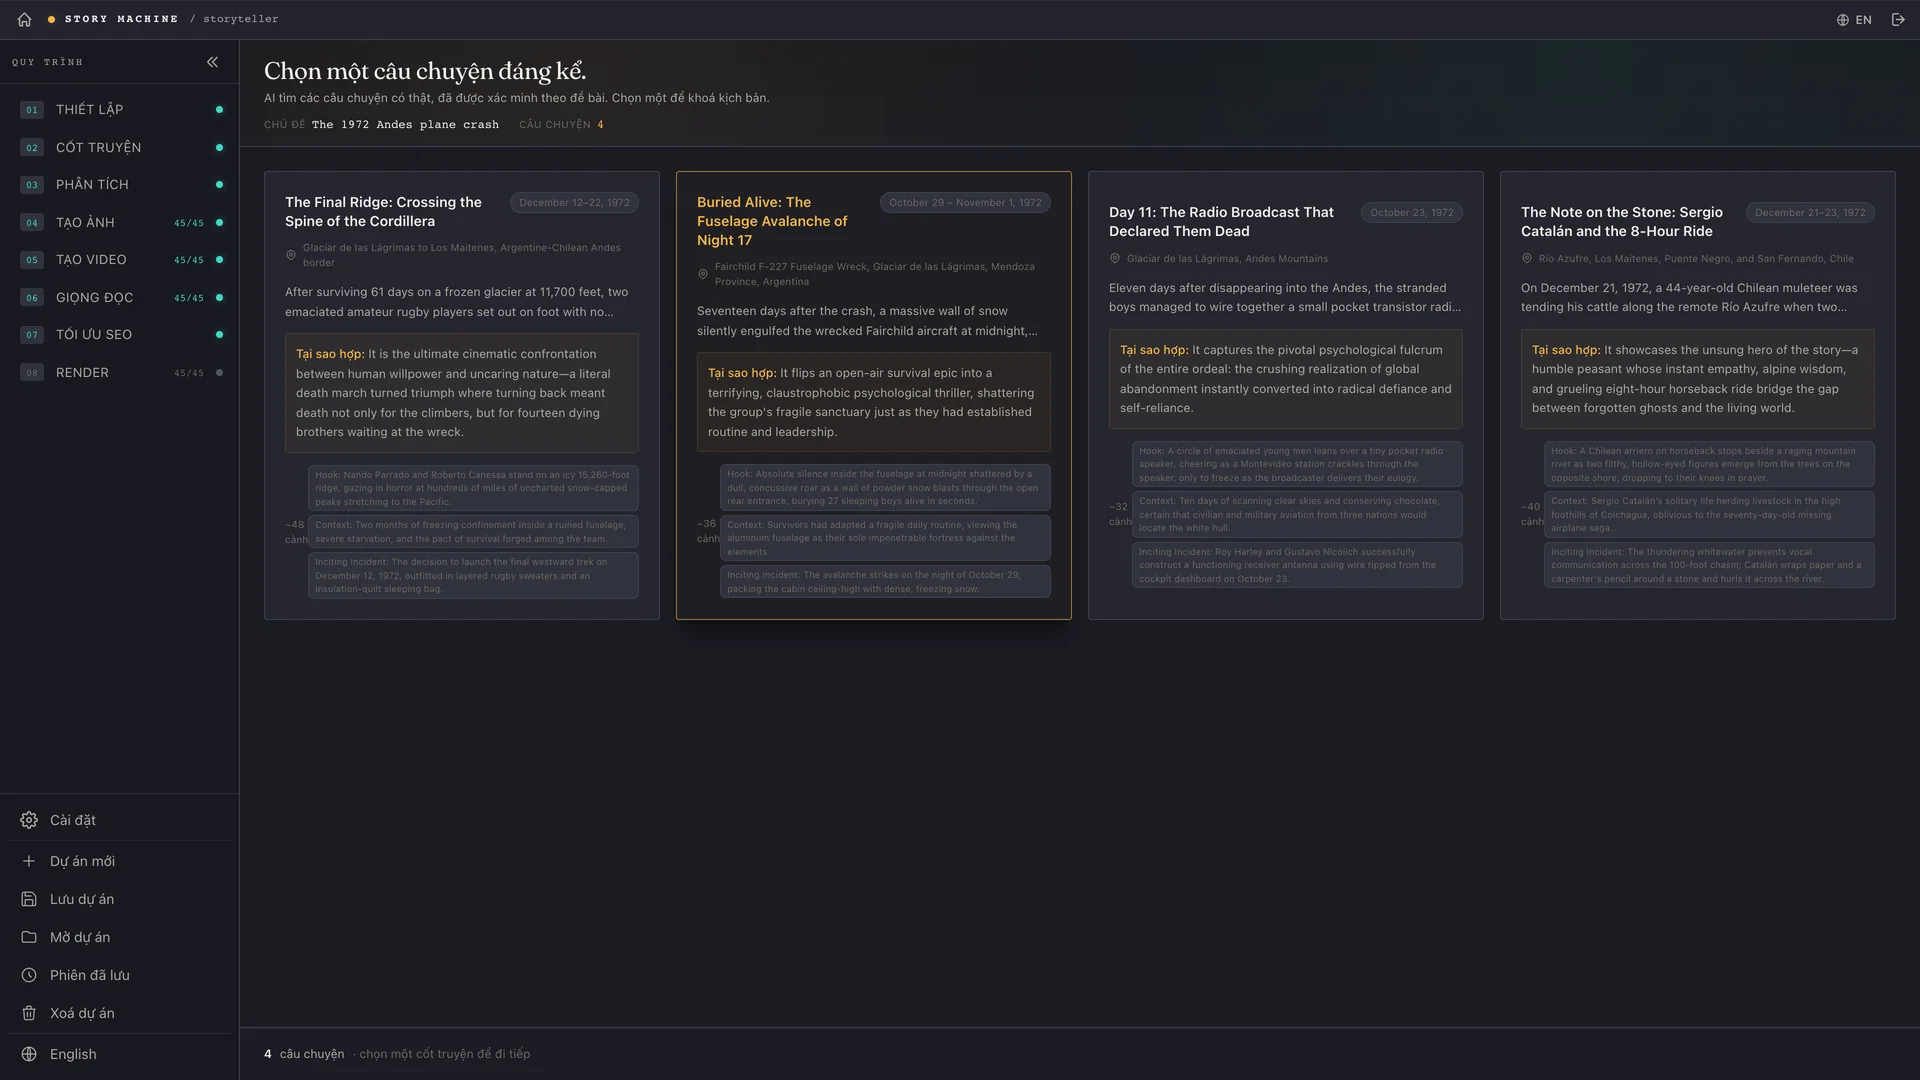
Task: Open step 08 Render
Action: (x=120, y=373)
